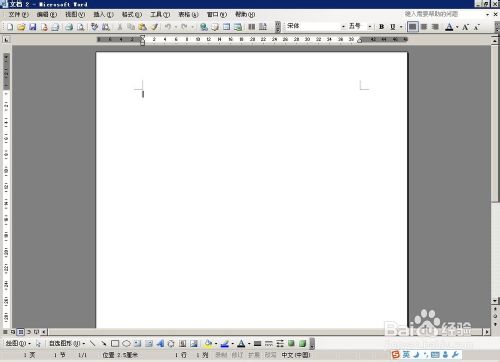The image size is (500, 362).
Task: Click the Undo arrow icon
Action: point(168,27)
